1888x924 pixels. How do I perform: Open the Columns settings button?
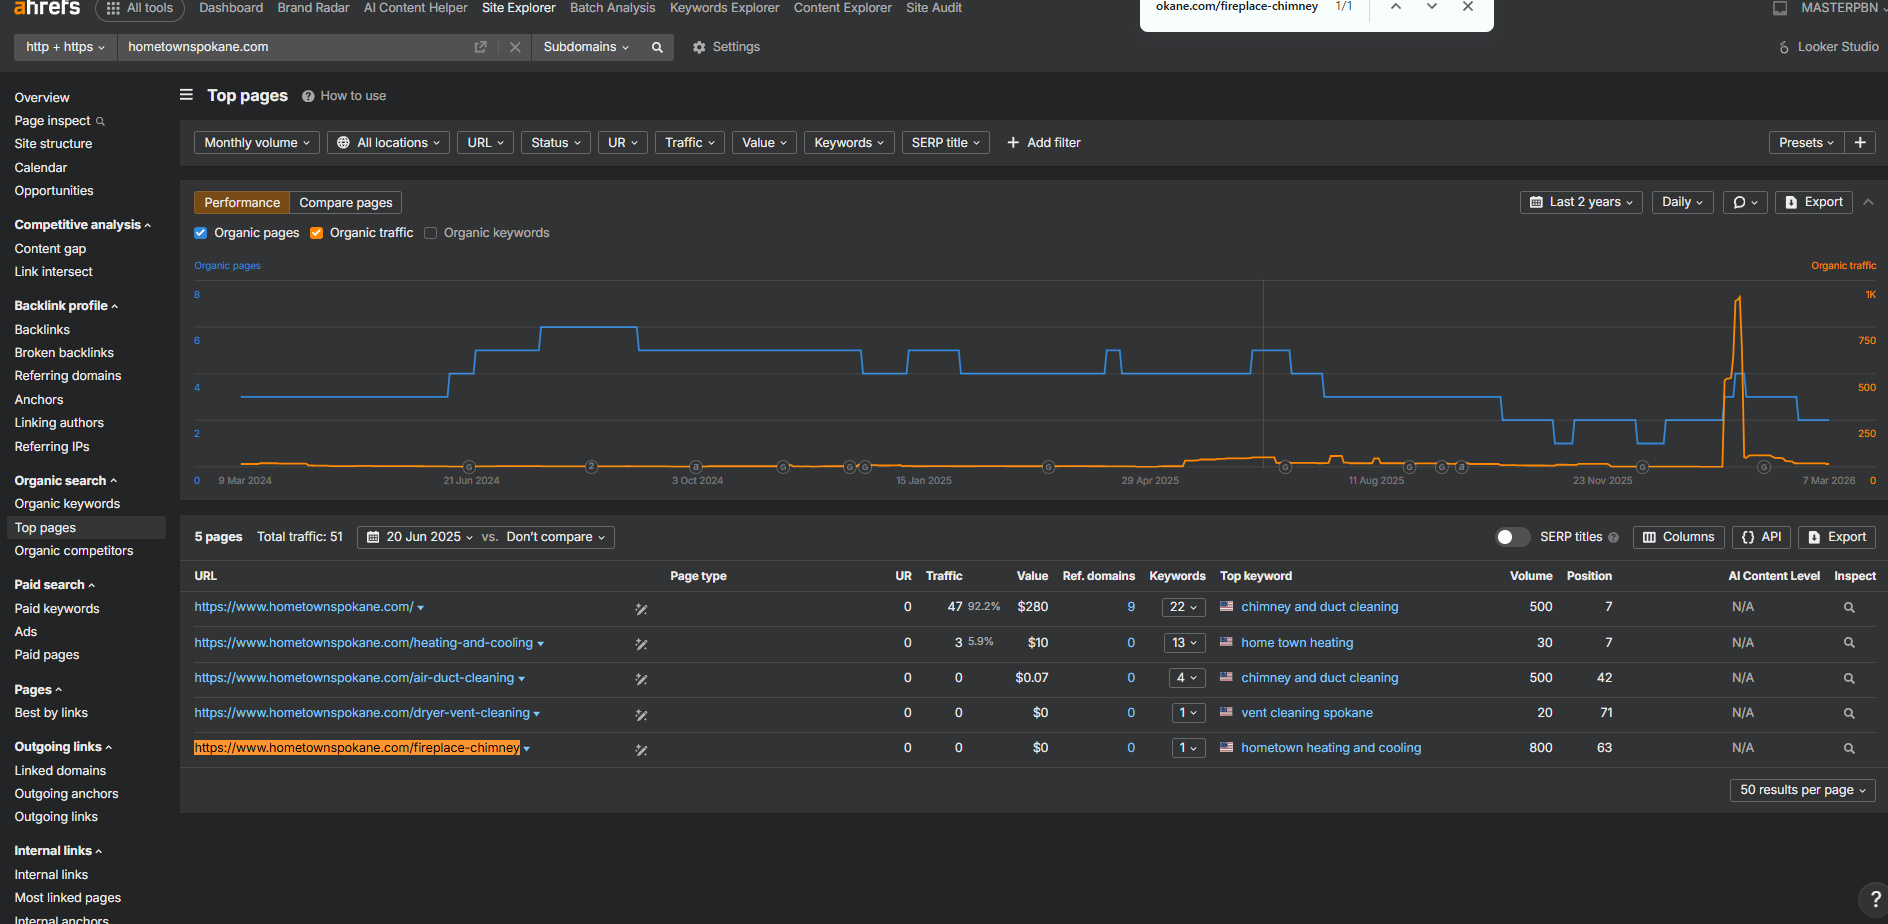[x=1679, y=537]
